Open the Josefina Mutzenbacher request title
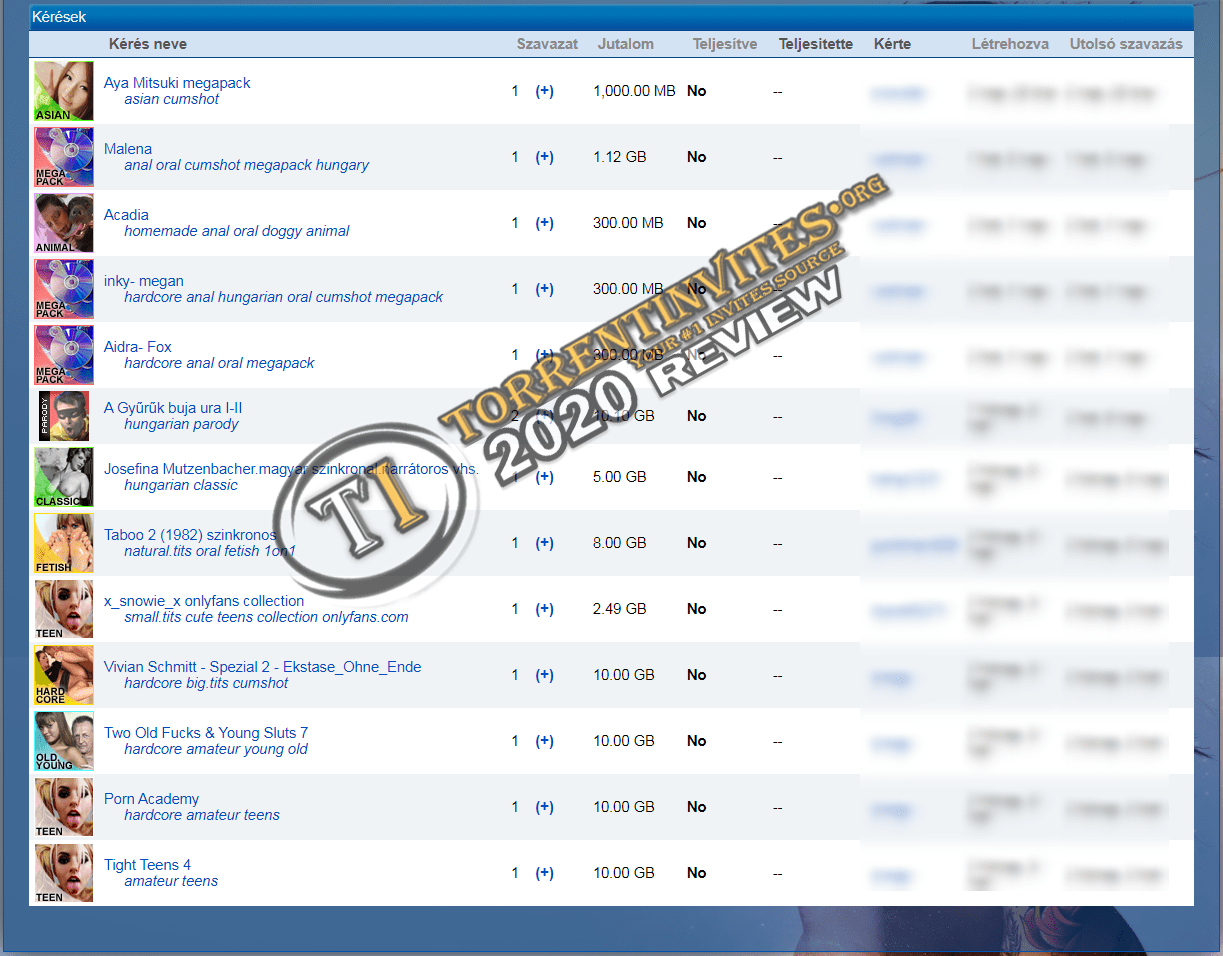The image size is (1223, 956). point(291,469)
